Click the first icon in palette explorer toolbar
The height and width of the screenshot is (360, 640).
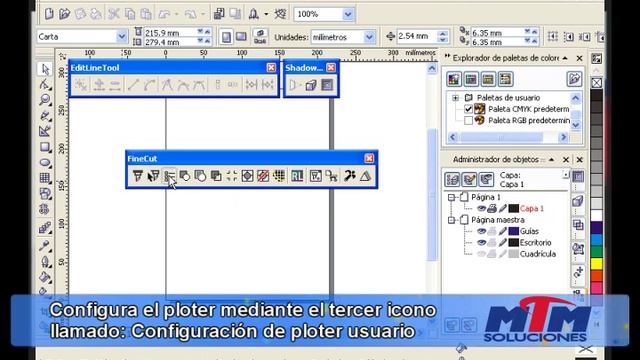(x=454, y=79)
